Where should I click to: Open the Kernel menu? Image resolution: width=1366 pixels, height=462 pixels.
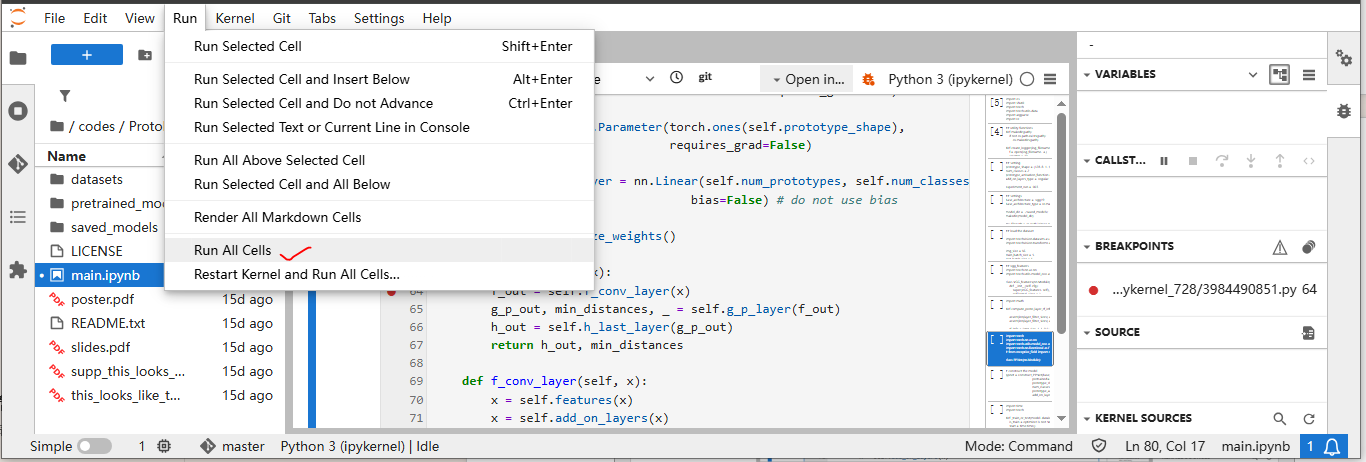tap(236, 18)
